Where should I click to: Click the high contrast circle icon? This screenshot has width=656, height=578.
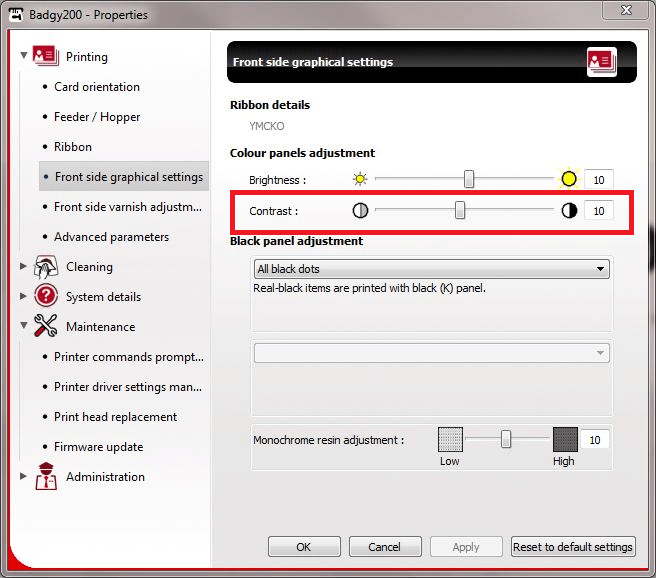tap(569, 210)
